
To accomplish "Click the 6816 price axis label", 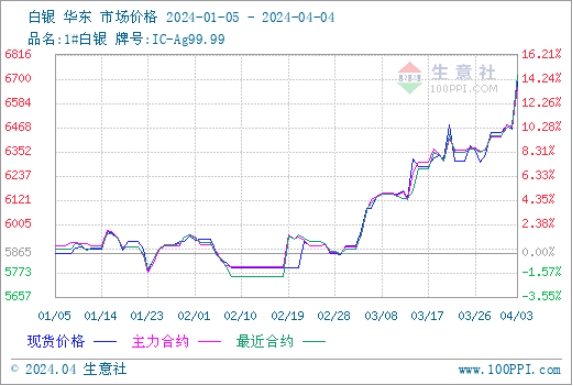I will 18,54.
